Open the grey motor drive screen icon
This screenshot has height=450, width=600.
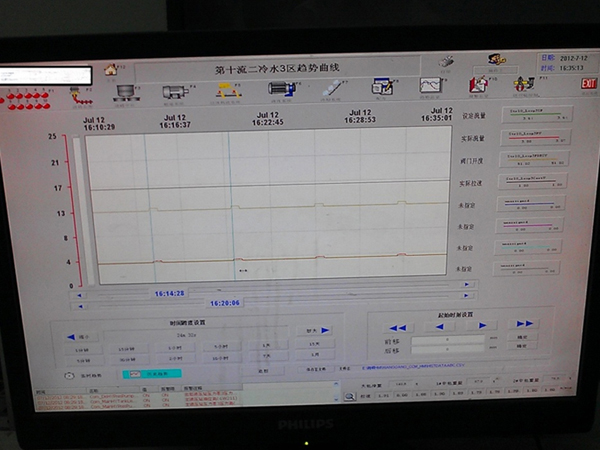174,93
